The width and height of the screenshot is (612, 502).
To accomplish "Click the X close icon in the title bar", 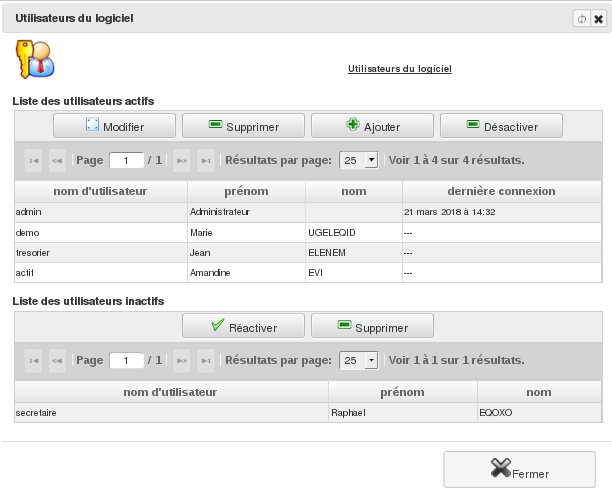I will coord(598,19).
